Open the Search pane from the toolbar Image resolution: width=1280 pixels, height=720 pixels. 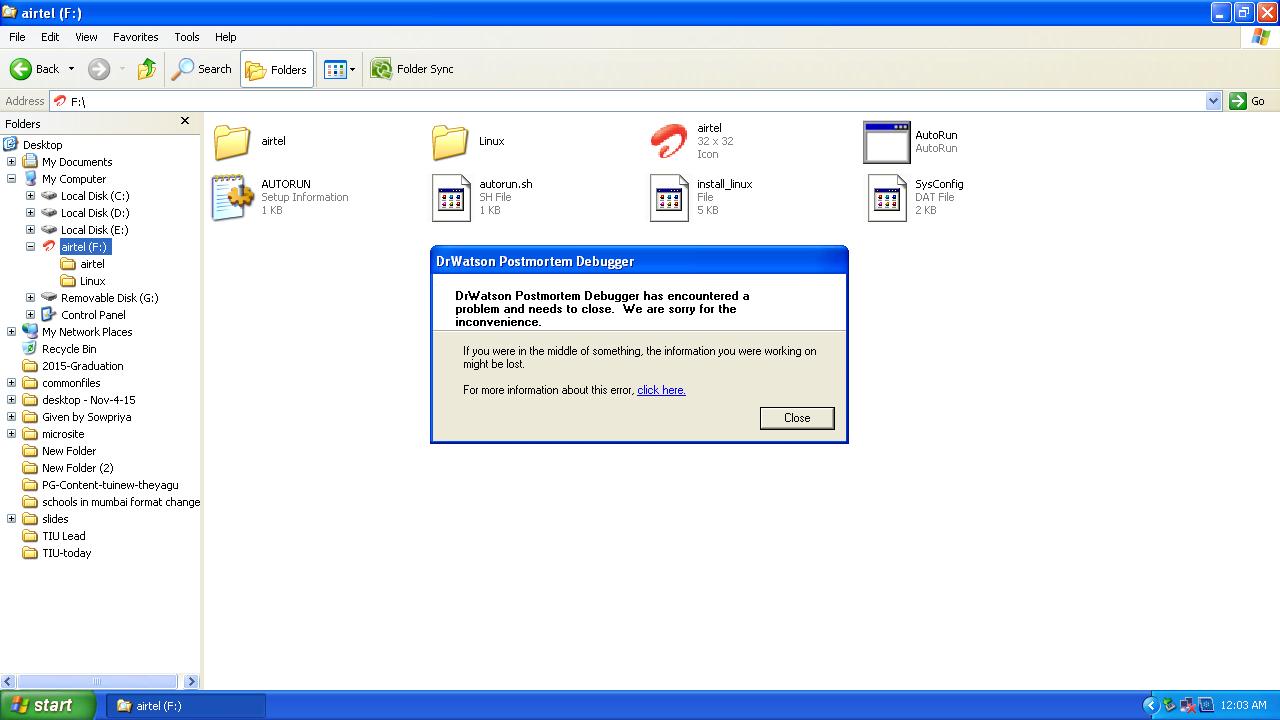(202, 69)
